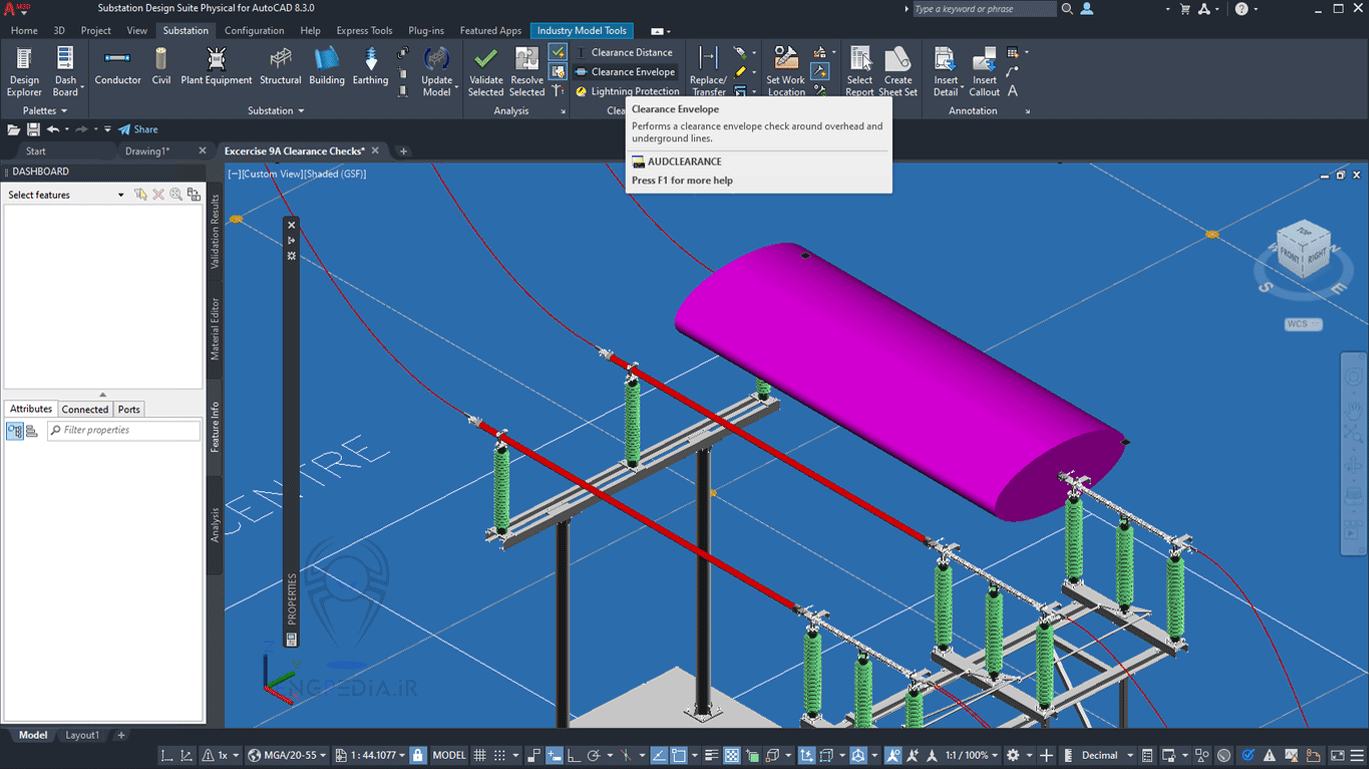Click the Earthing tool on the ribbon
The image size is (1369, 769).
370,67
